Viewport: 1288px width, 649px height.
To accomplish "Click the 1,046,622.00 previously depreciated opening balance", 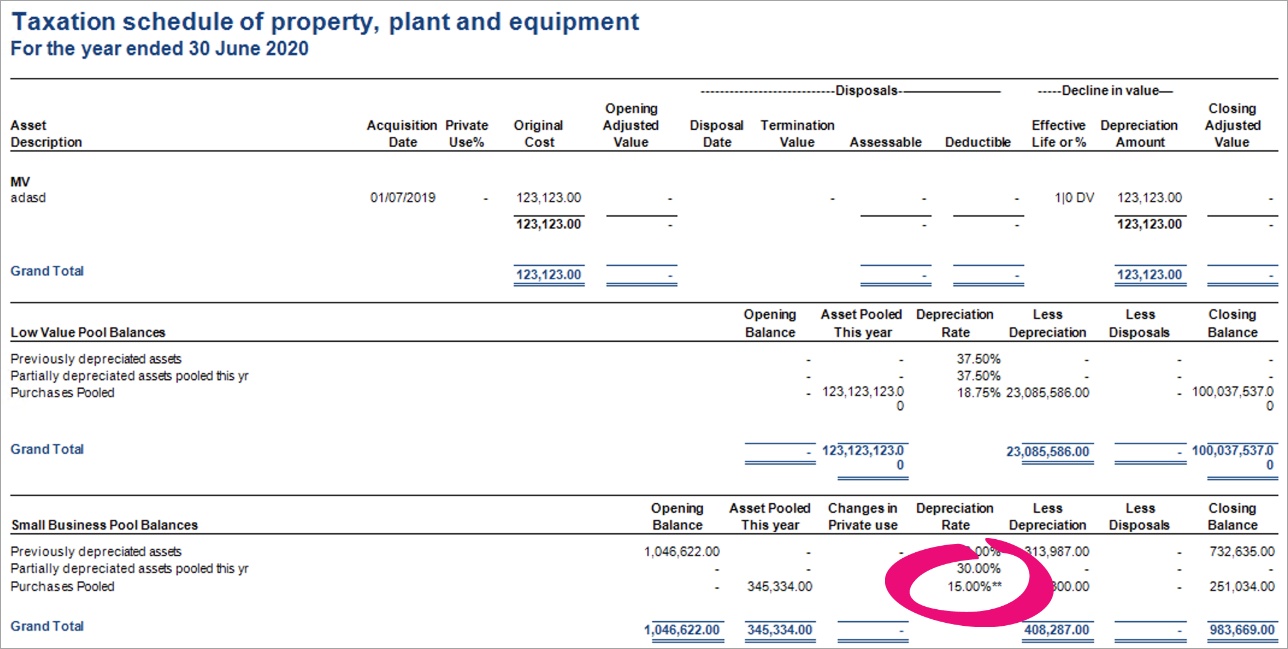I will pyautogui.click(x=682, y=551).
